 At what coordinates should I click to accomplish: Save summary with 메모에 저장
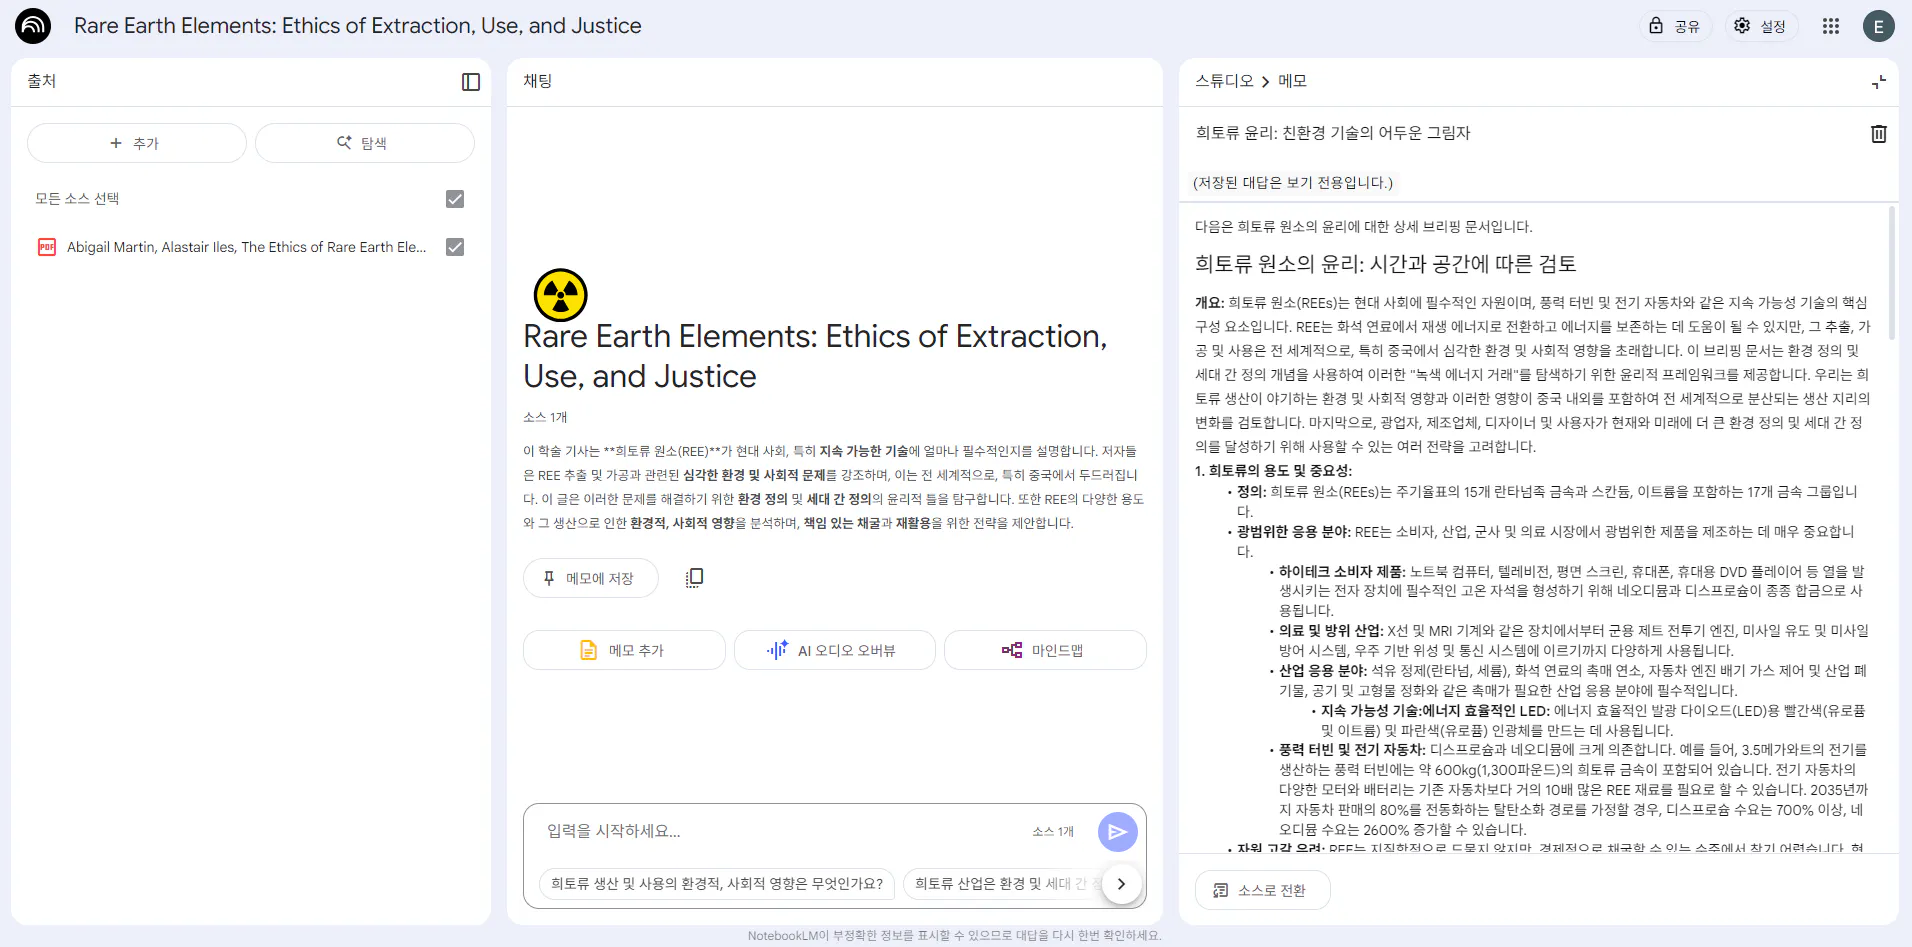coord(590,578)
